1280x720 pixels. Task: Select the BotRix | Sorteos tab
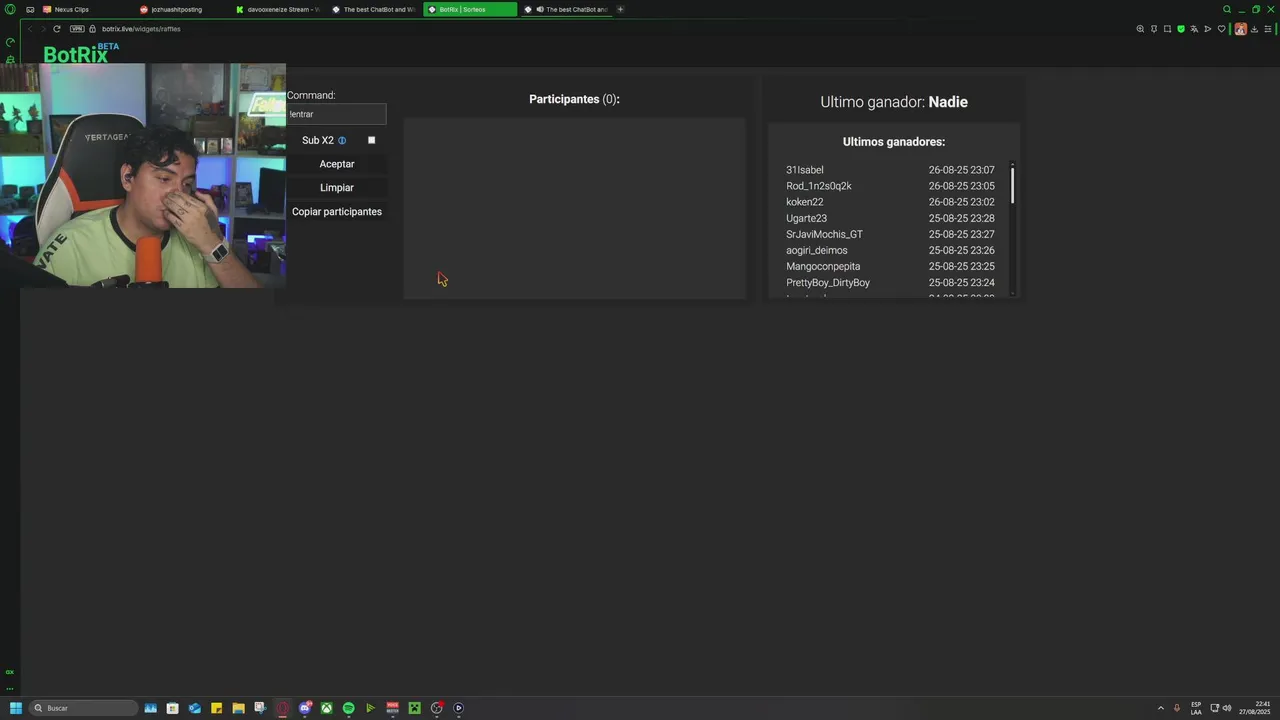click(470, 9)
